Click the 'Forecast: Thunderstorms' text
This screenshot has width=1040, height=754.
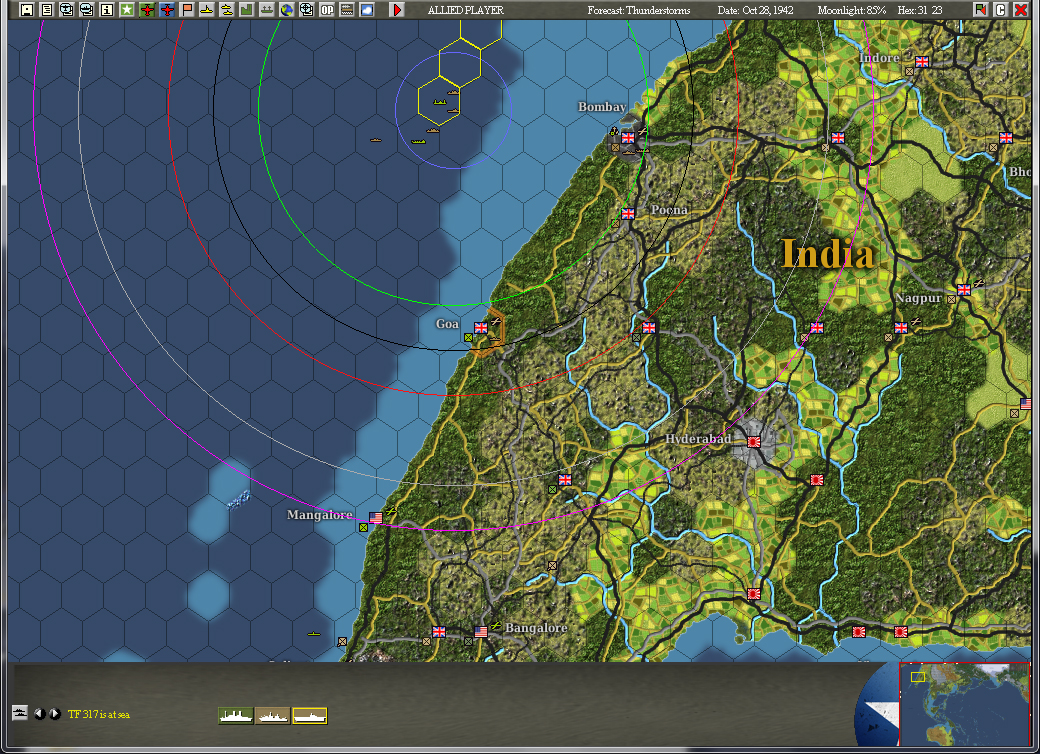[639, 10]
